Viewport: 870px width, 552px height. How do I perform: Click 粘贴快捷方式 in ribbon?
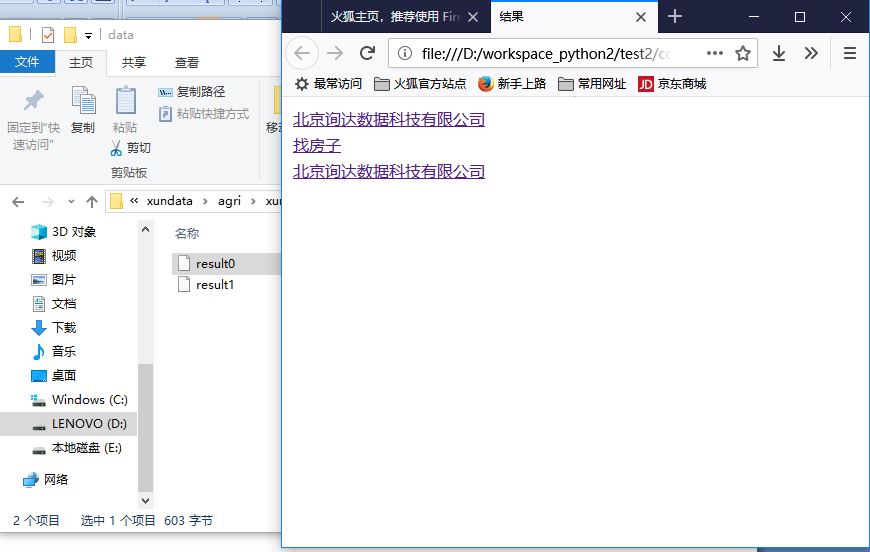click(204, 114)
